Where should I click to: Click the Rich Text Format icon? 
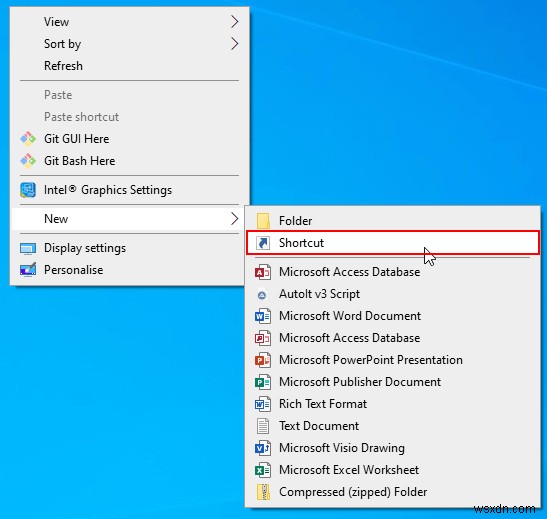[x=263, y=404]
